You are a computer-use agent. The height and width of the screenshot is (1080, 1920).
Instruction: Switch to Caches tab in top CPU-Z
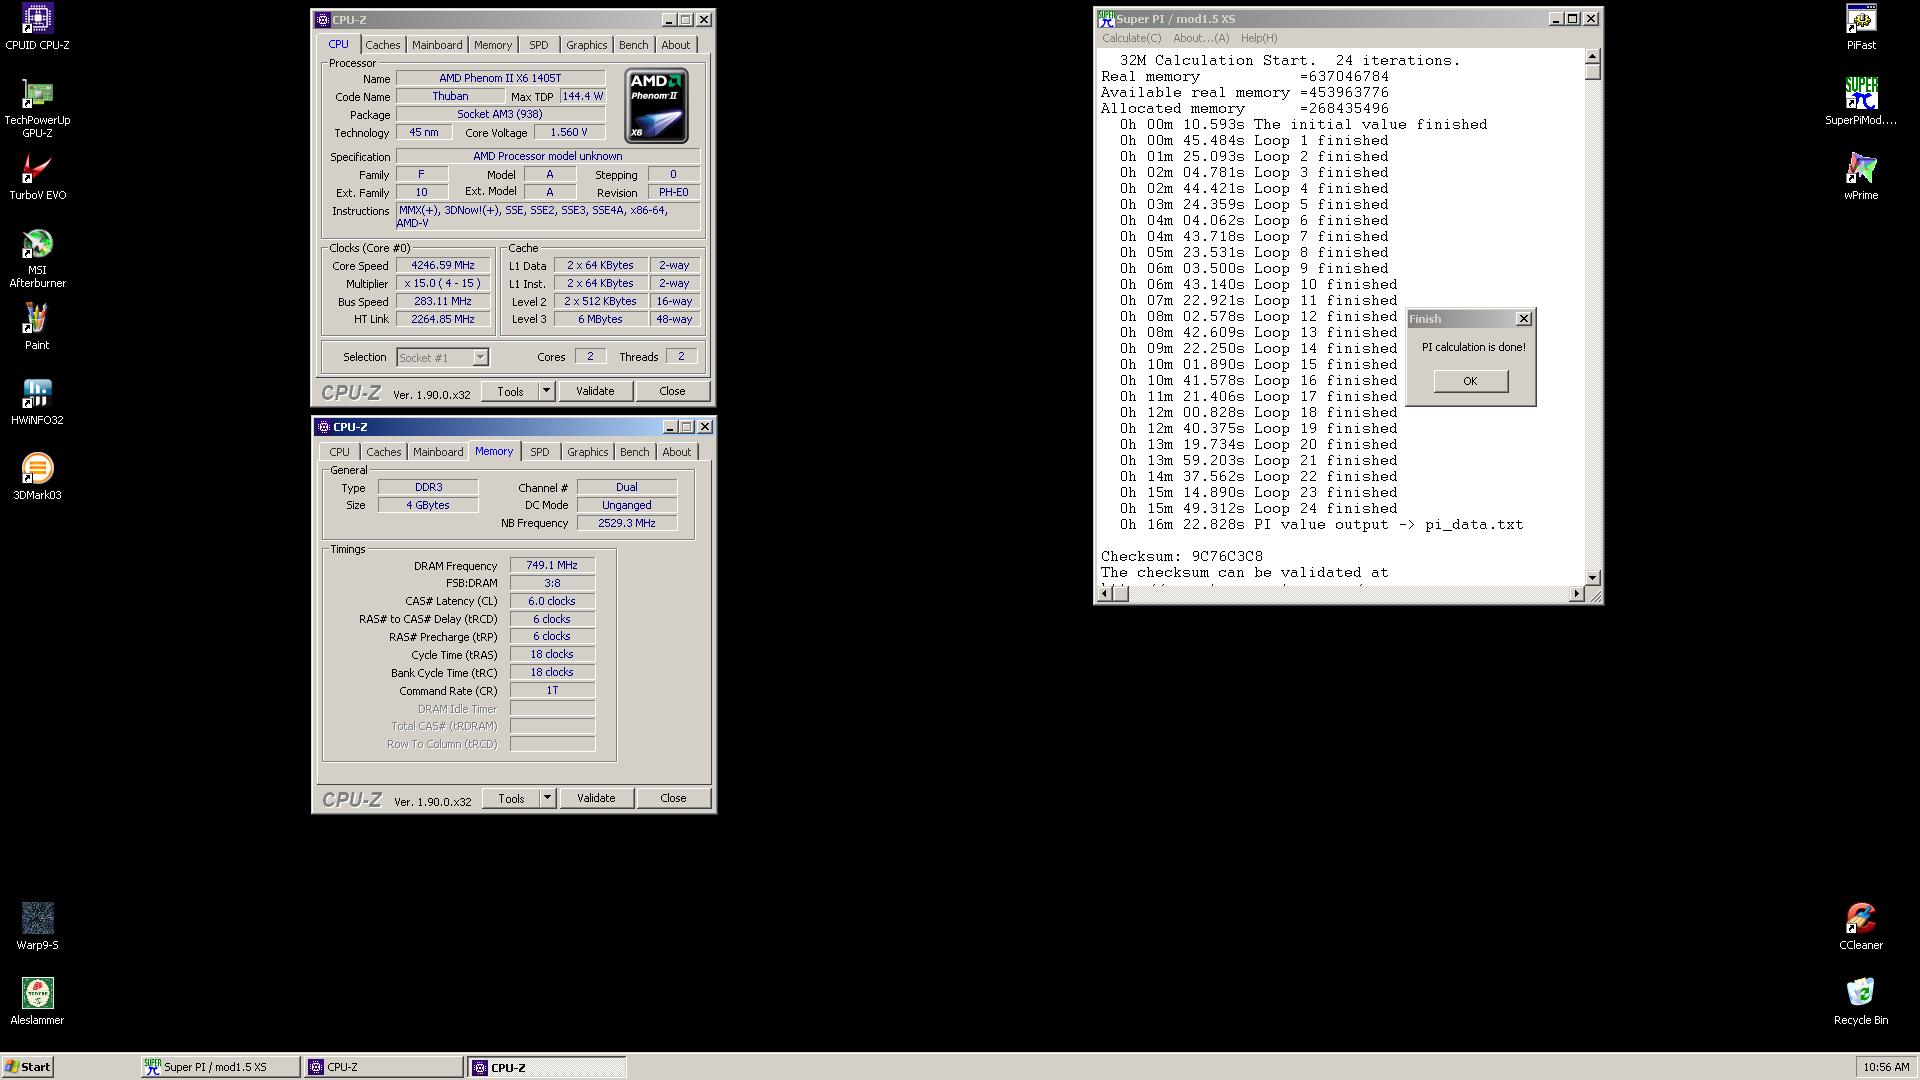[382, 45]
